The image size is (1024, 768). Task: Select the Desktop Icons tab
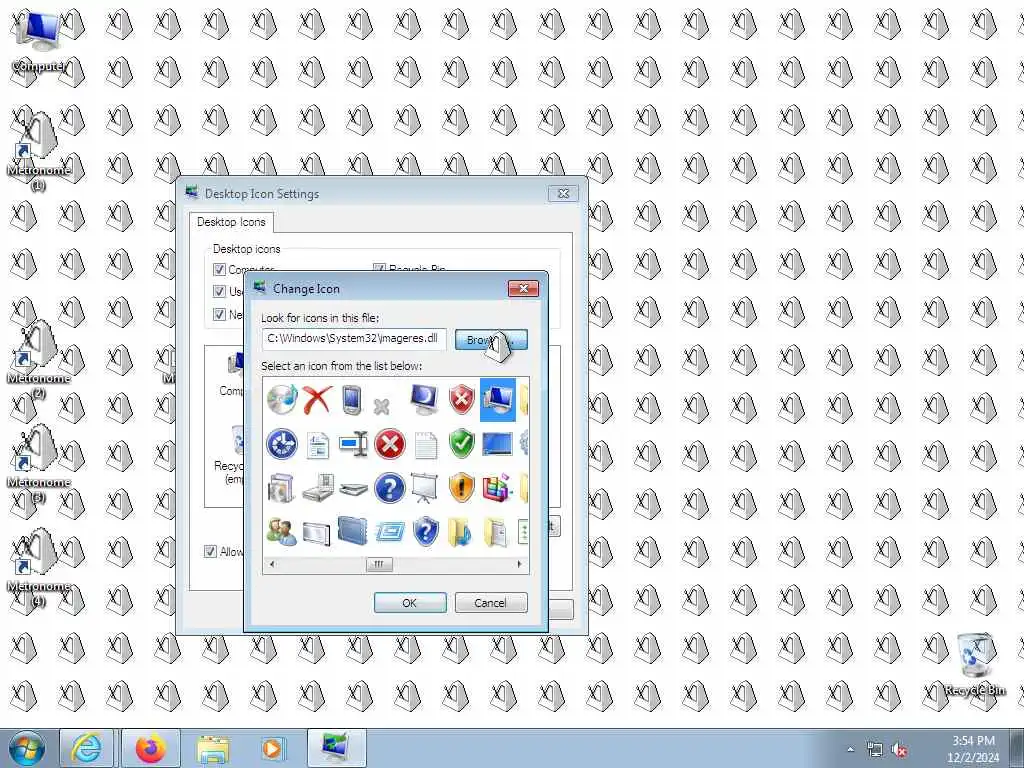231,222
